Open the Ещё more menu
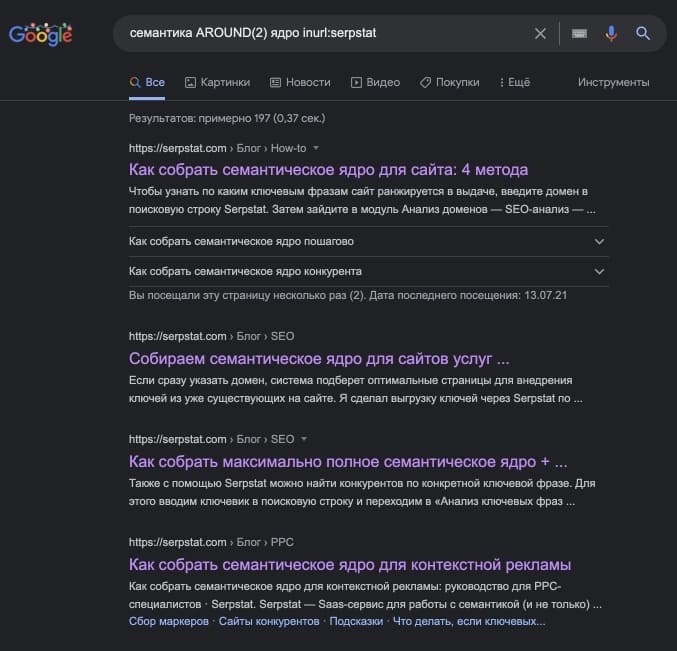This screenshot has width=677, height=651. [515, 82]
